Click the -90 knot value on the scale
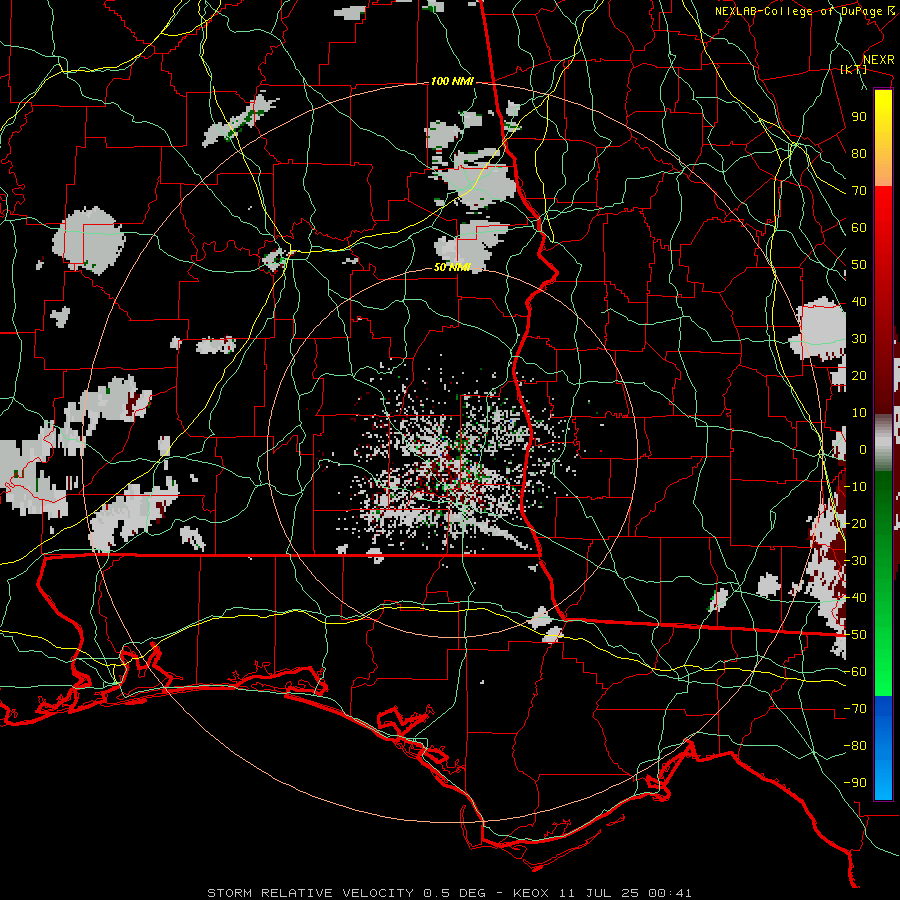Image resolution: width=900 pixels, height=900 pixels. tap(855, 782)
